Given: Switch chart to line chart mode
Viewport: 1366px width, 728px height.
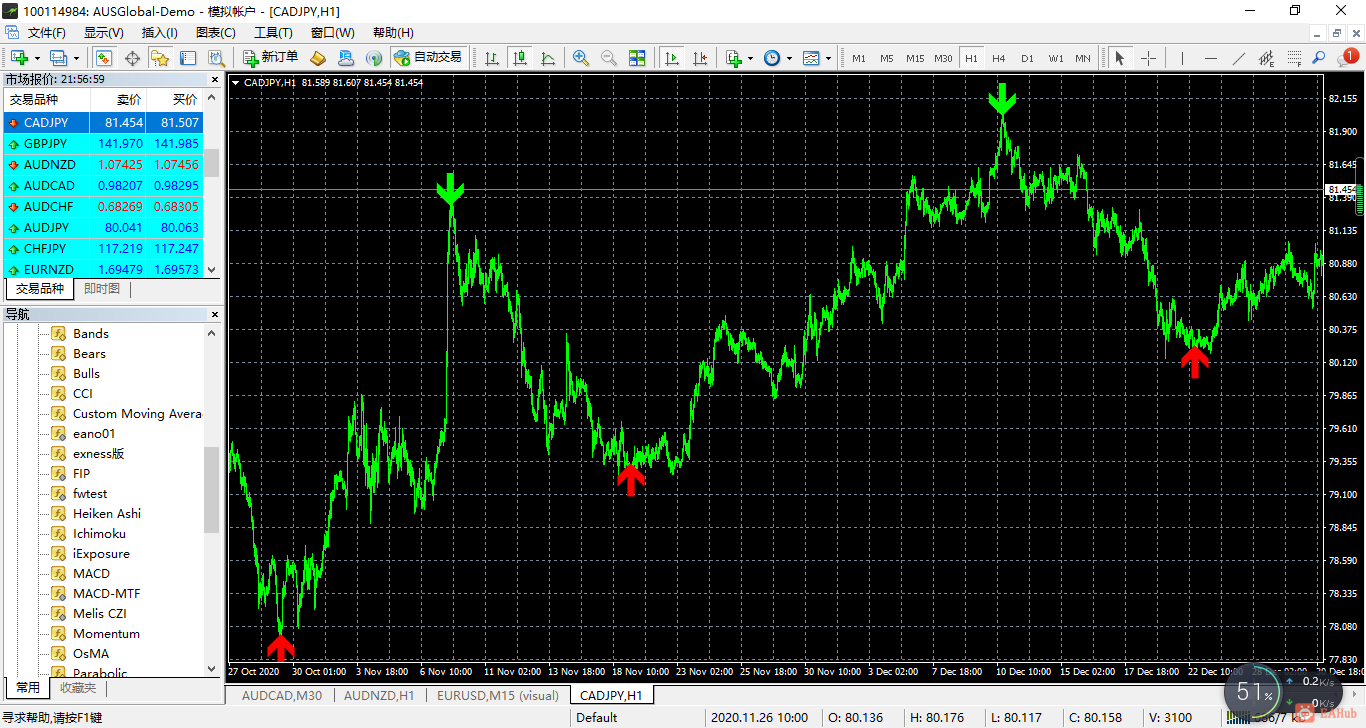Looking at the screenshot, I should (548, 58).
